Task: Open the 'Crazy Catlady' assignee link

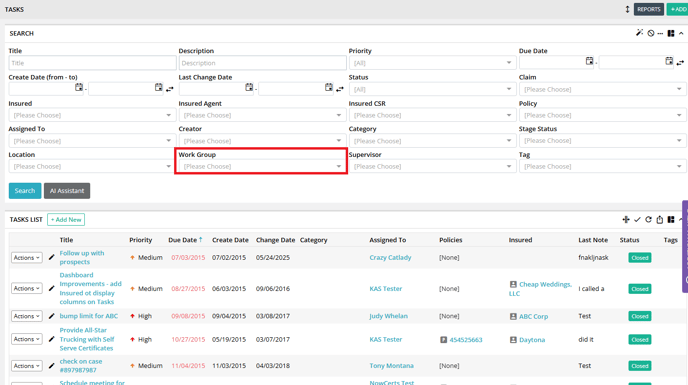Action: (x=390, y=258)
